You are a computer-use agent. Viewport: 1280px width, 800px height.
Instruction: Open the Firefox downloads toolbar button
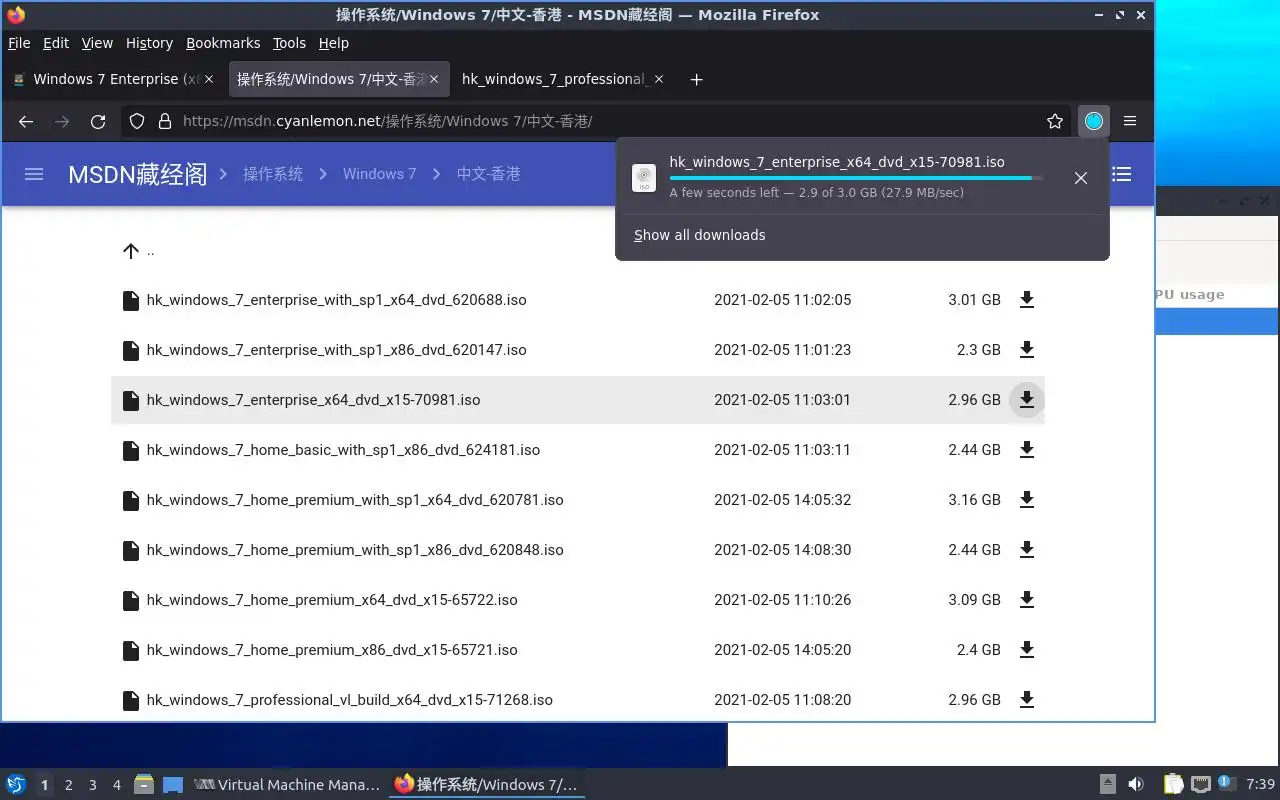point(1094,121)
